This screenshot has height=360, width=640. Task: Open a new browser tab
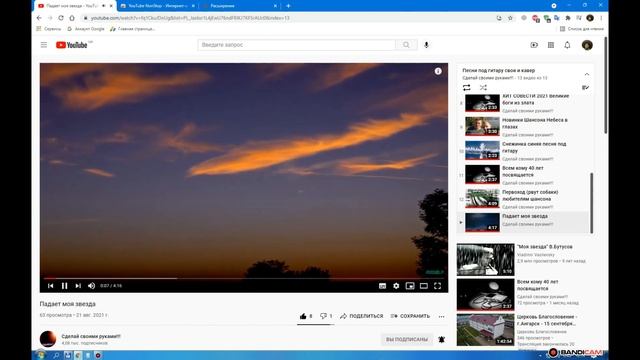tap(288, 6)
